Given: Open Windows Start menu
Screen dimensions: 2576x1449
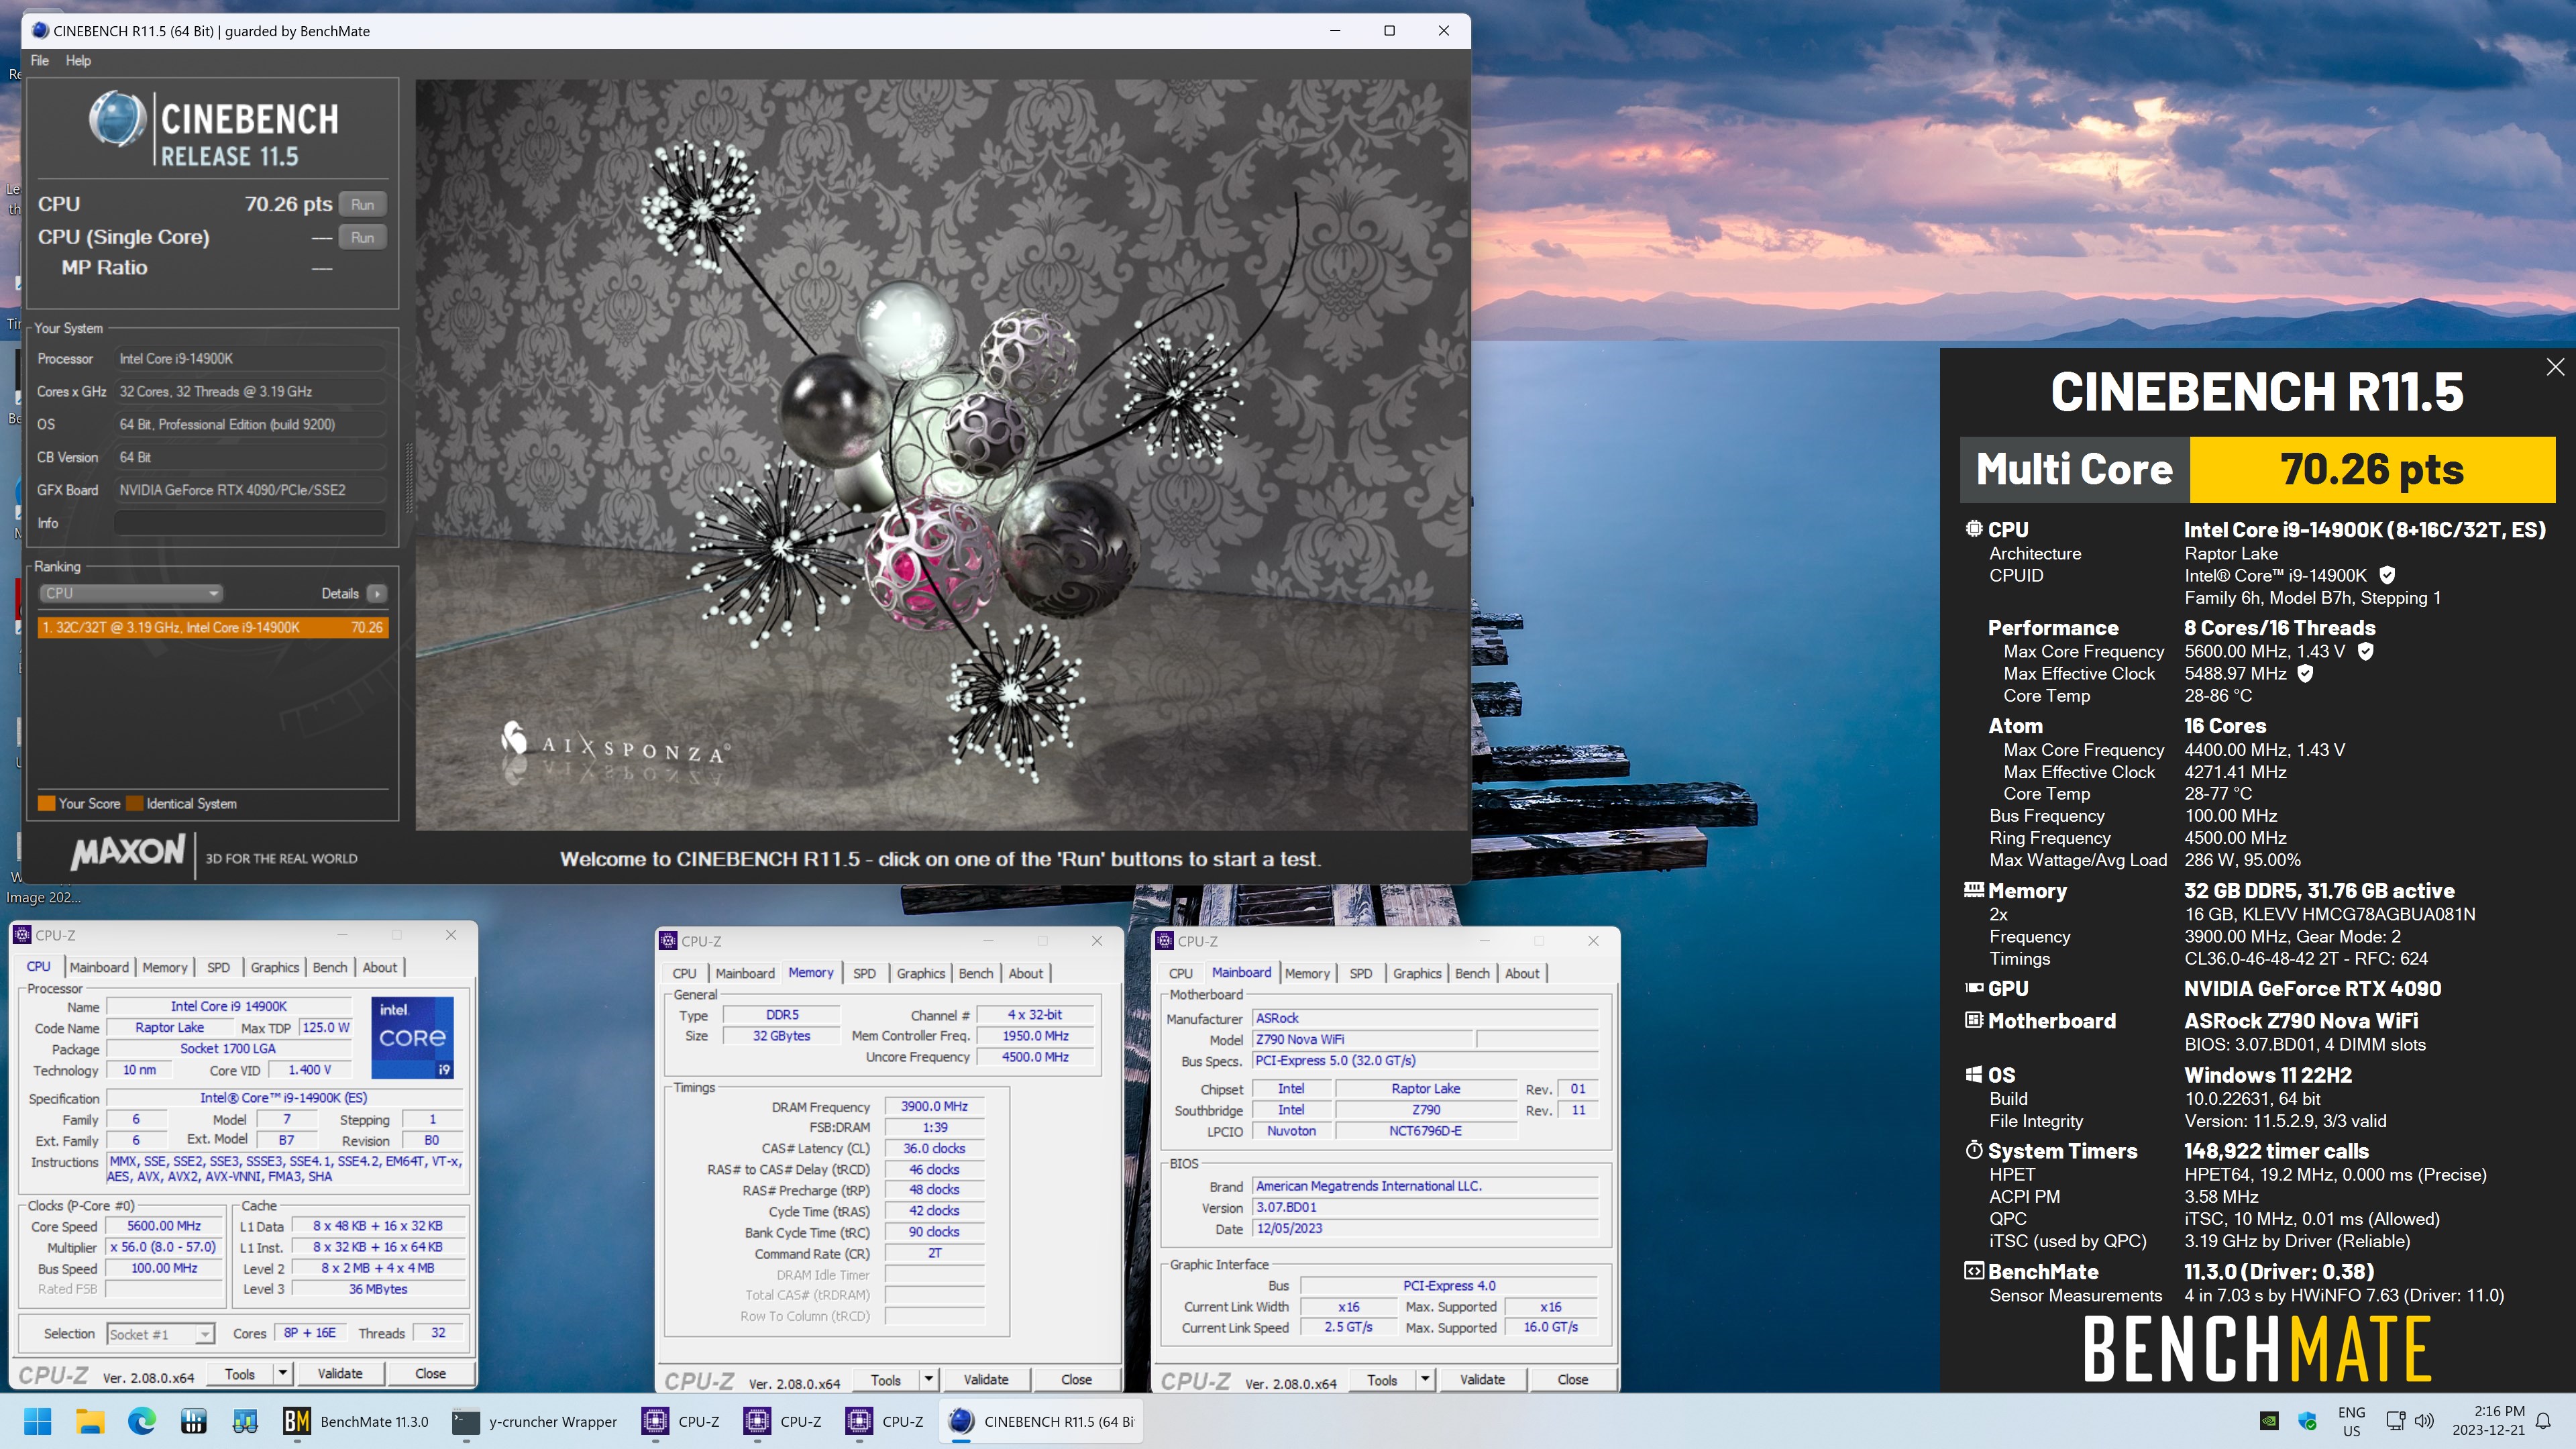Looking at the screenshot, I should pyautogui.click(x=38, y=1421).
